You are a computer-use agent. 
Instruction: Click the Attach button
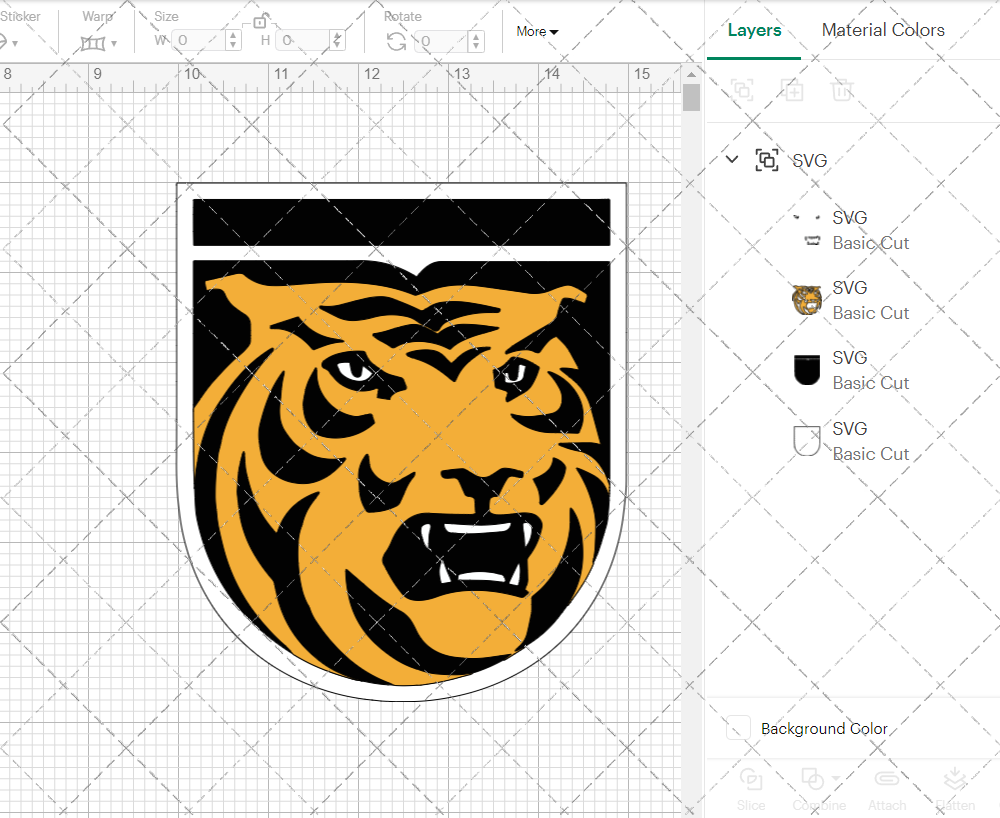pyautogui.click(x=886, y=789)
